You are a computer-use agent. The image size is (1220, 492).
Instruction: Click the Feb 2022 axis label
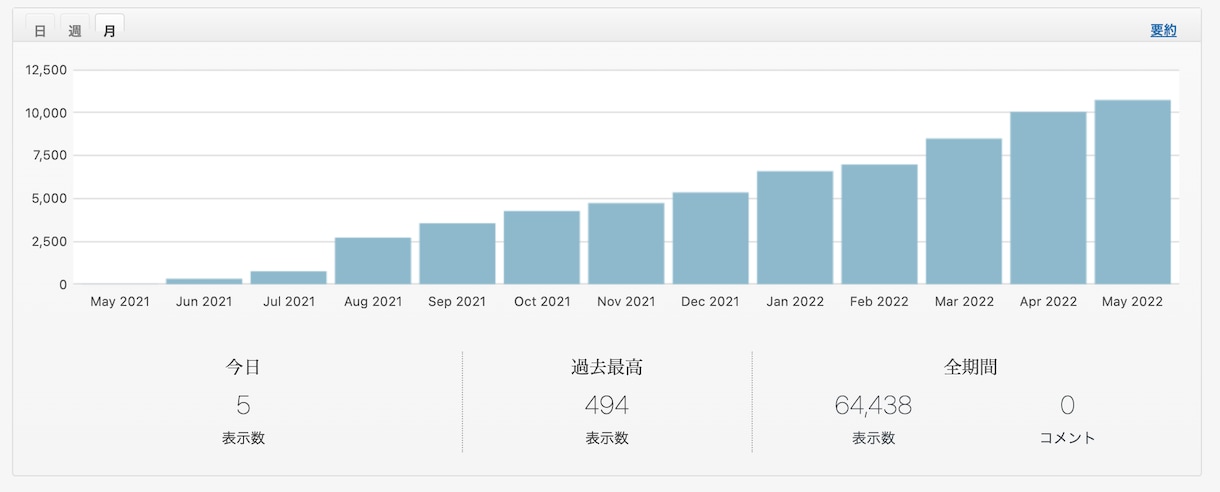point(880,301)
